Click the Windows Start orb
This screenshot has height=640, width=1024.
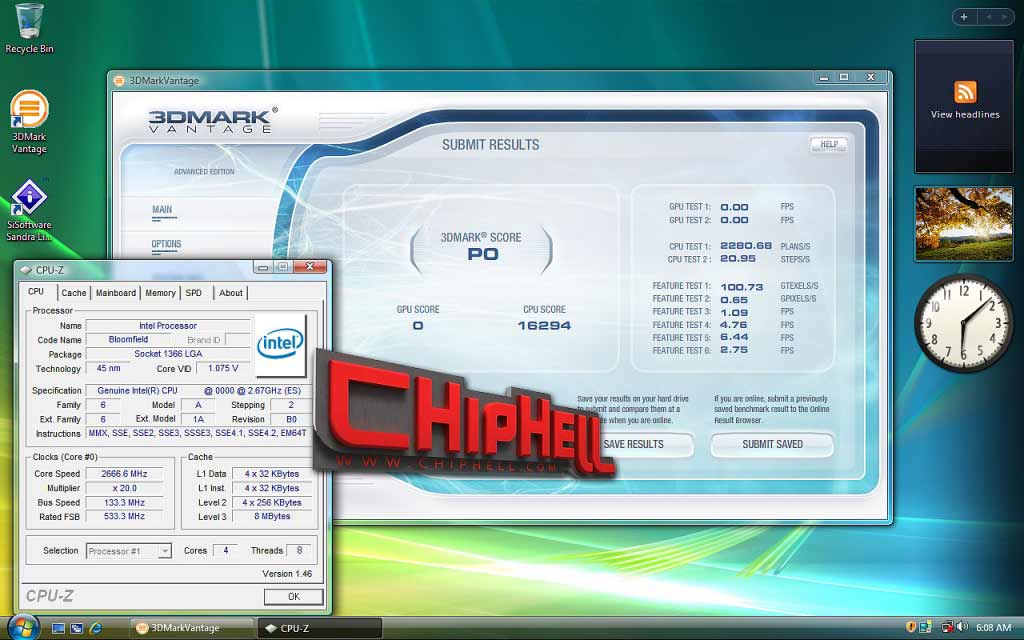click(x=22, y=628)
